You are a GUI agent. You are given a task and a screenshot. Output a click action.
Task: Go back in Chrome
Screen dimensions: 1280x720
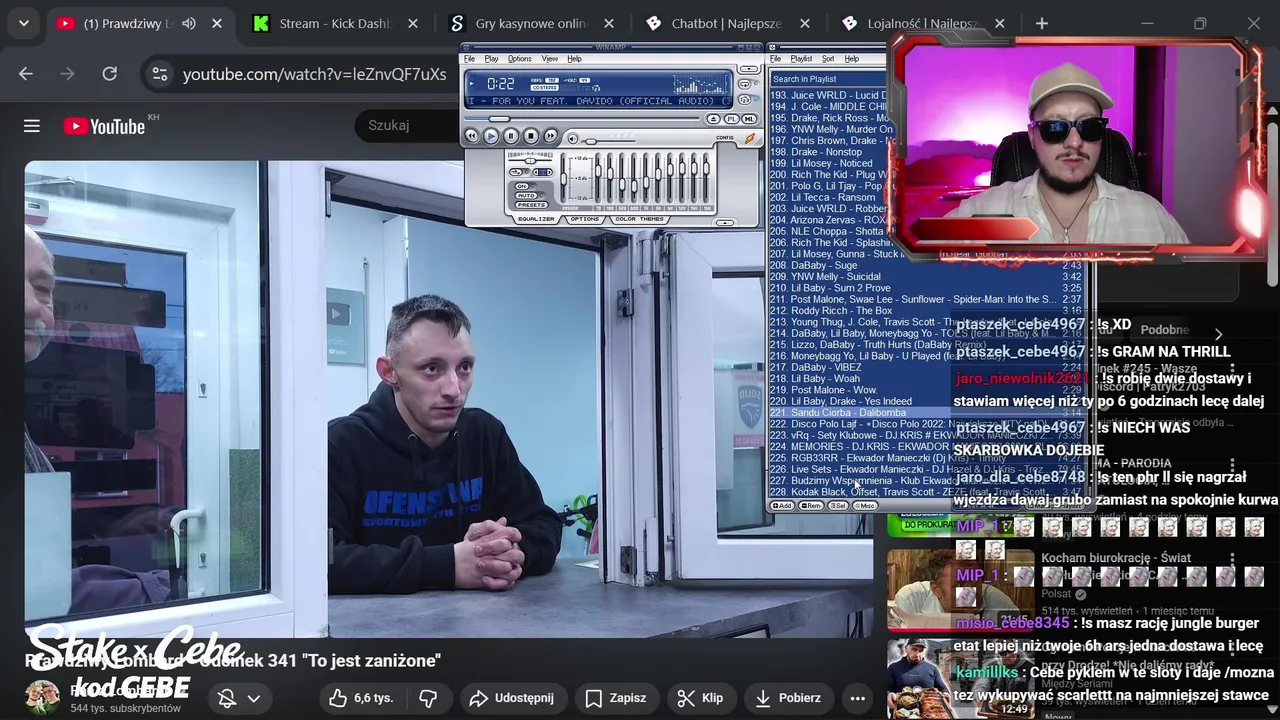tap(26, 73)
